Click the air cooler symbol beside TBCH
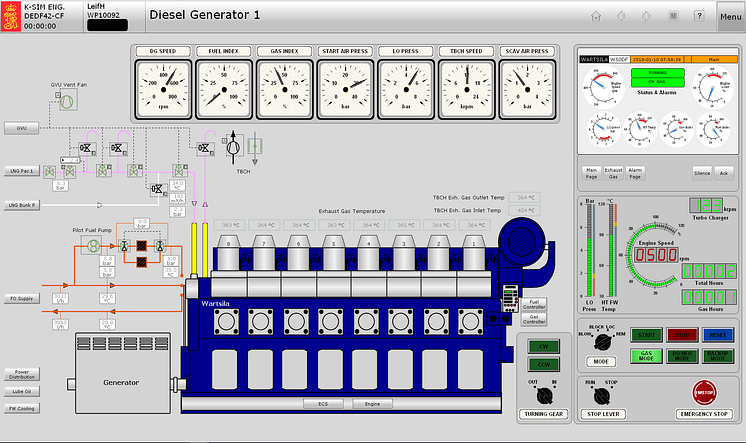 [x=255, y=146]
